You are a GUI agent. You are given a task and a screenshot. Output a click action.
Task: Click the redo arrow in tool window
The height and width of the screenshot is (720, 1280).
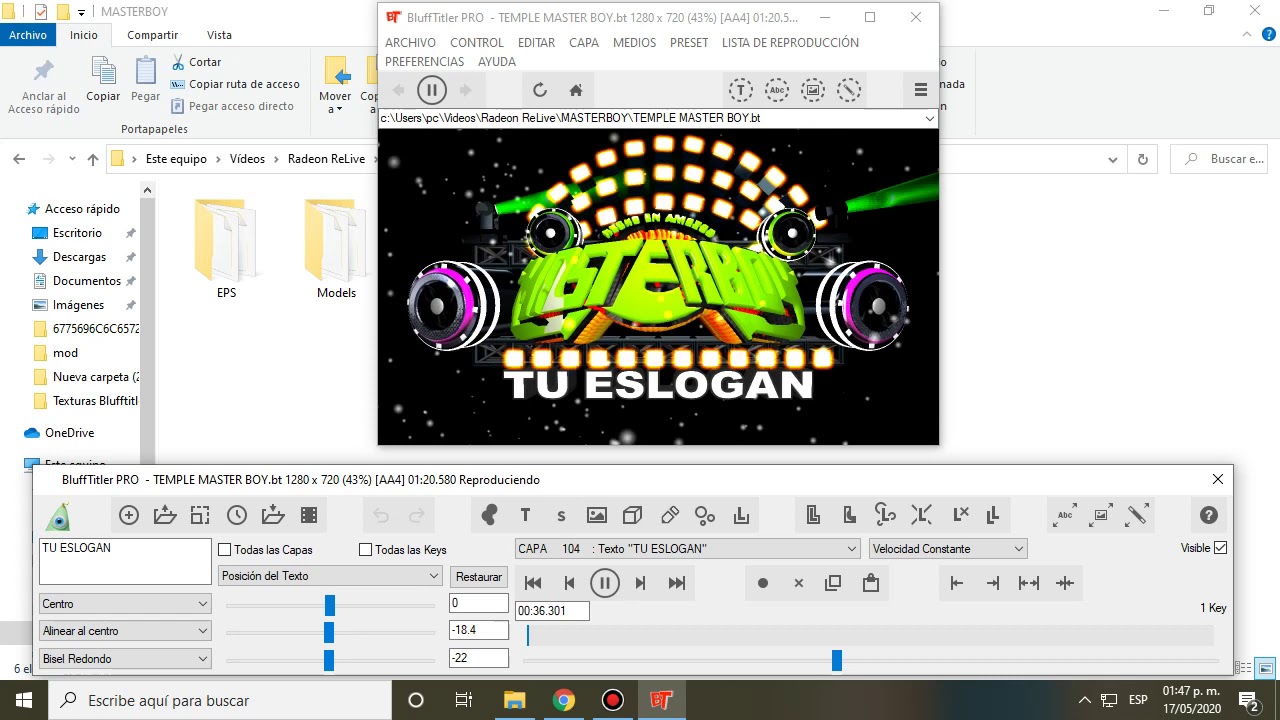pos(417,516)
